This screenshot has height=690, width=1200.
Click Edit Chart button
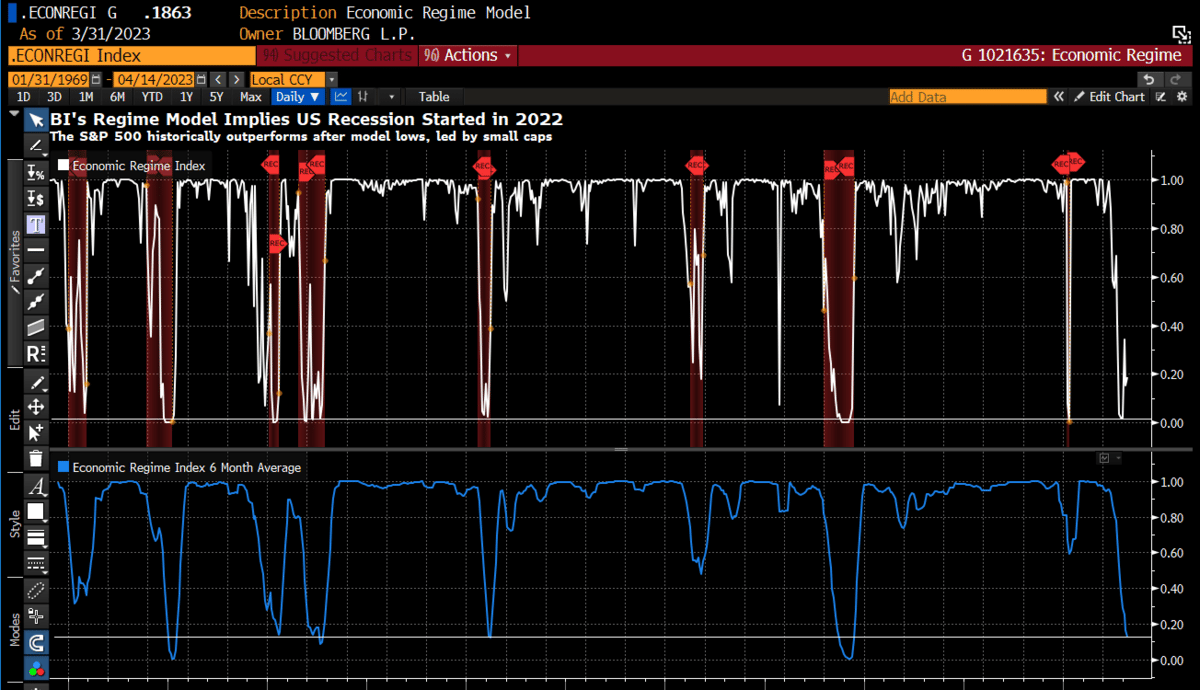pos(1108,97)
